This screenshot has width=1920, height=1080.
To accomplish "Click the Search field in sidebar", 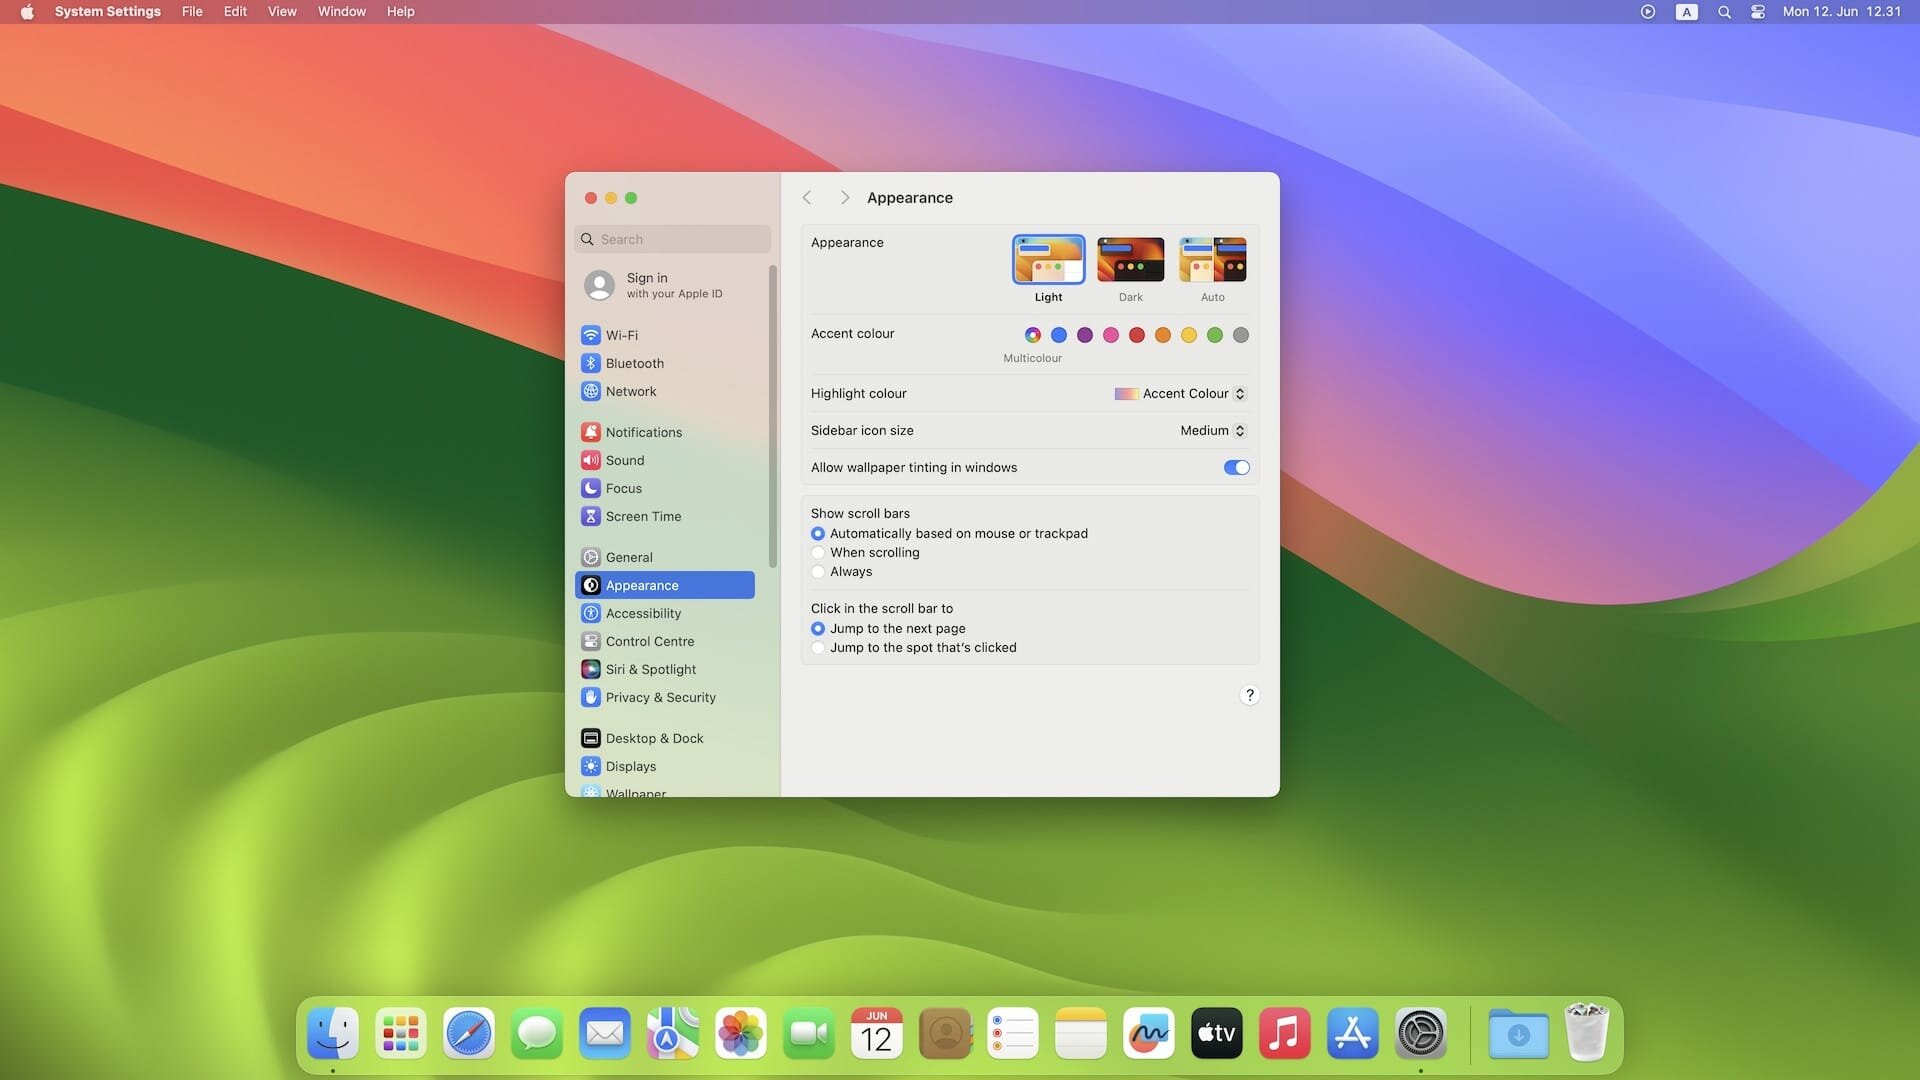I will pos(671,239).
